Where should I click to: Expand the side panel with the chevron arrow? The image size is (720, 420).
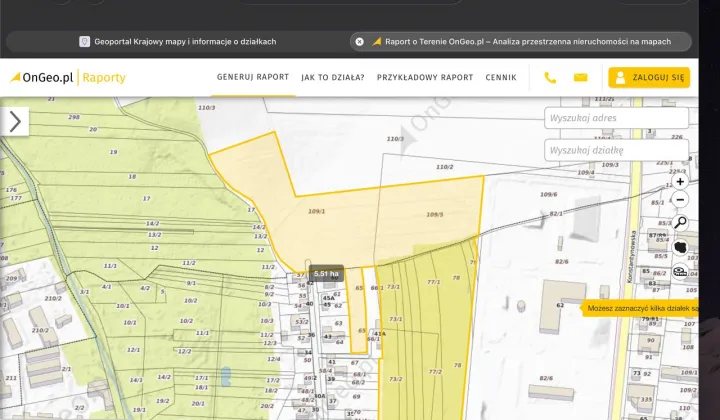coord(15,122)
